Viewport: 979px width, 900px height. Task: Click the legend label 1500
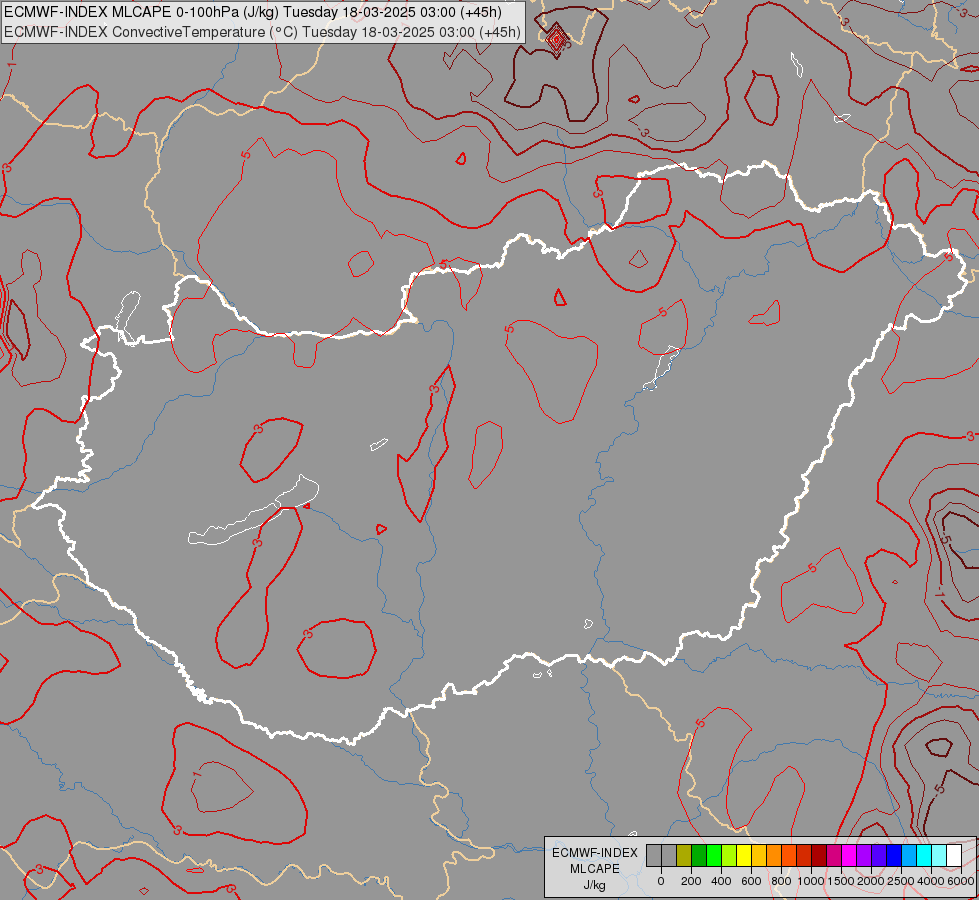[840, 881]
